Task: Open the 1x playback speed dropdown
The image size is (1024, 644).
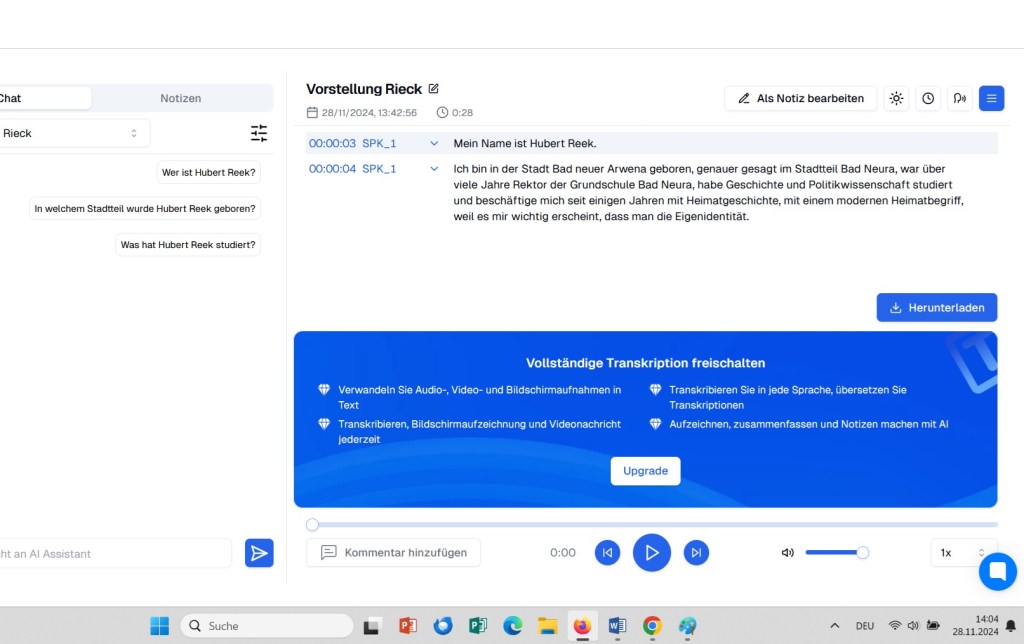Action: coord(962,552)
